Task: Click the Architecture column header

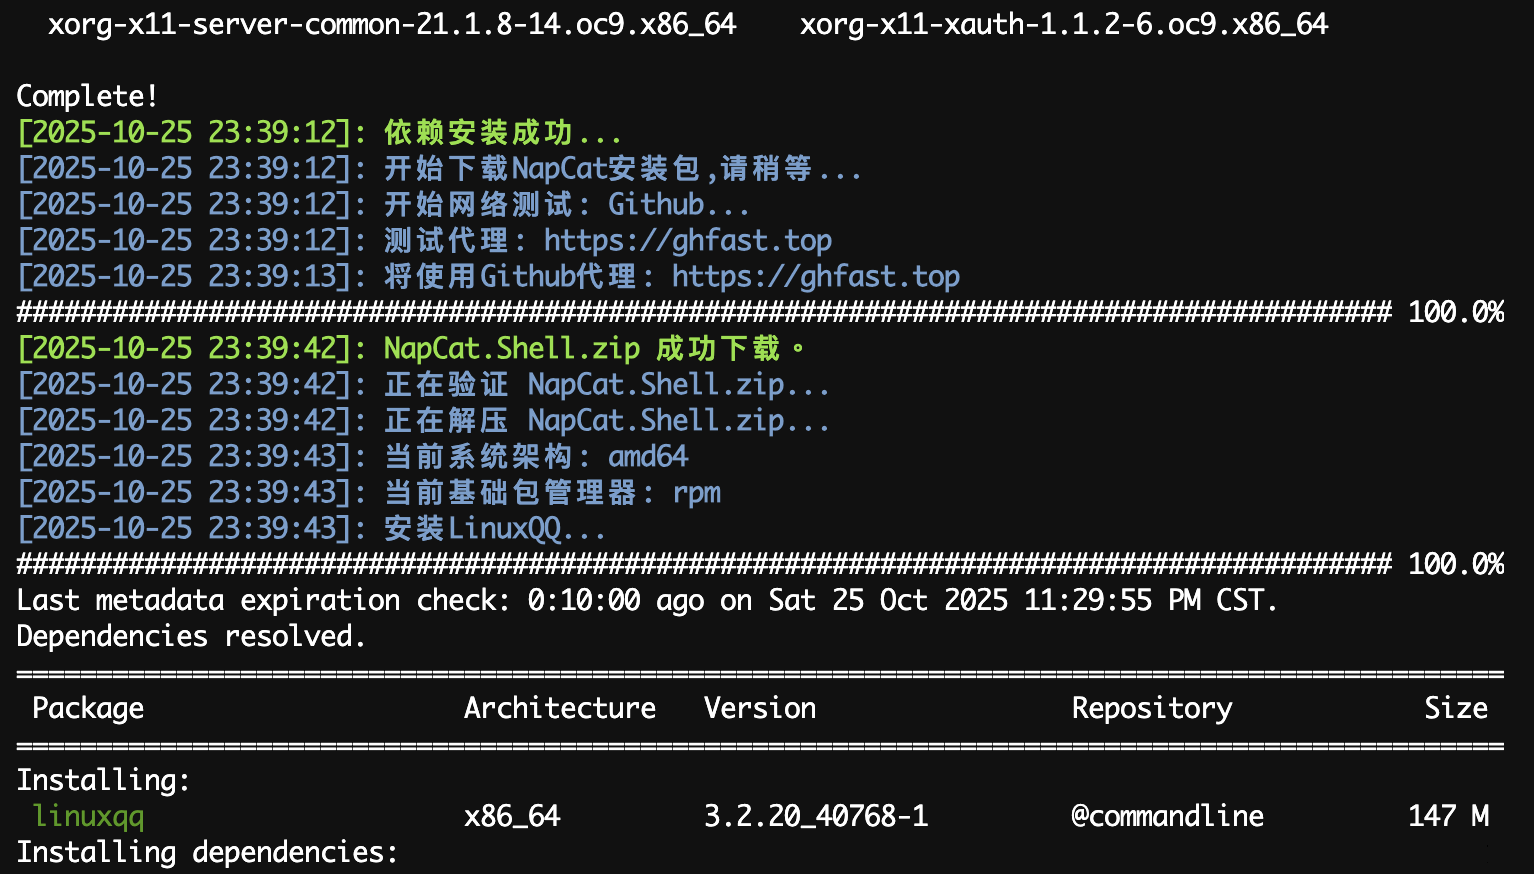Action: [x=559, y=708]
